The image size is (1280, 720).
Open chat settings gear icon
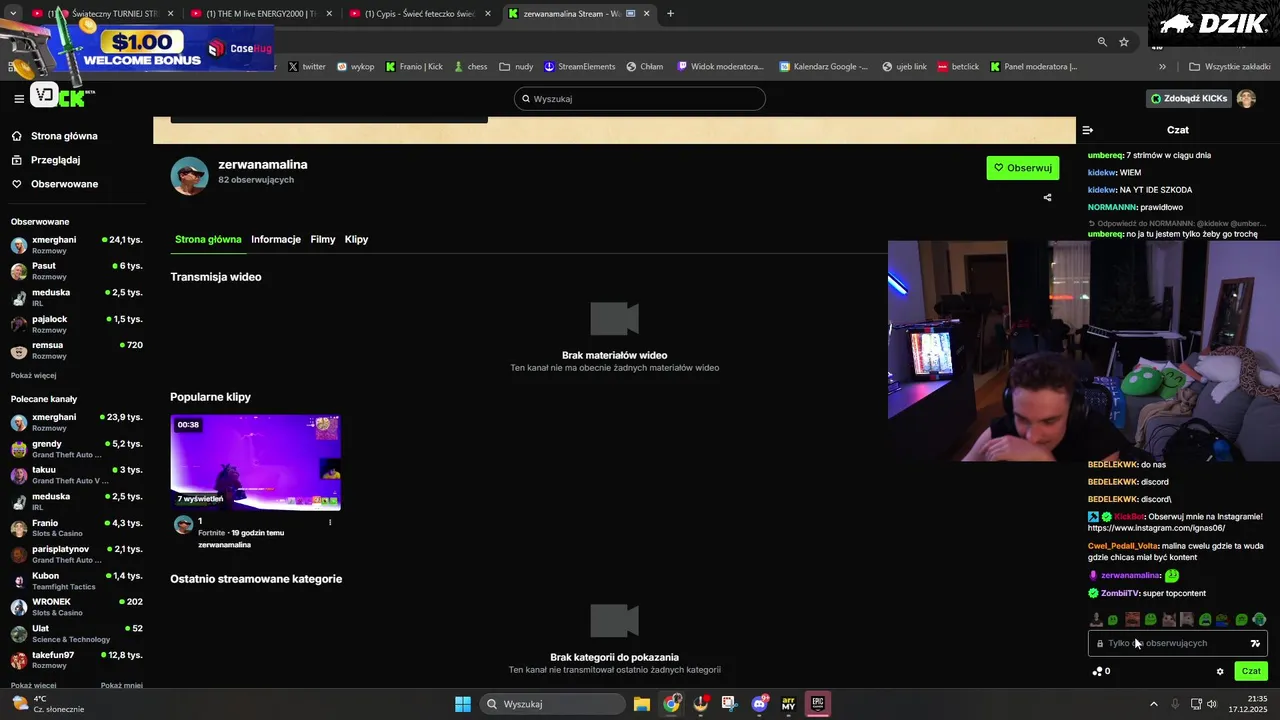[1220, 671]
